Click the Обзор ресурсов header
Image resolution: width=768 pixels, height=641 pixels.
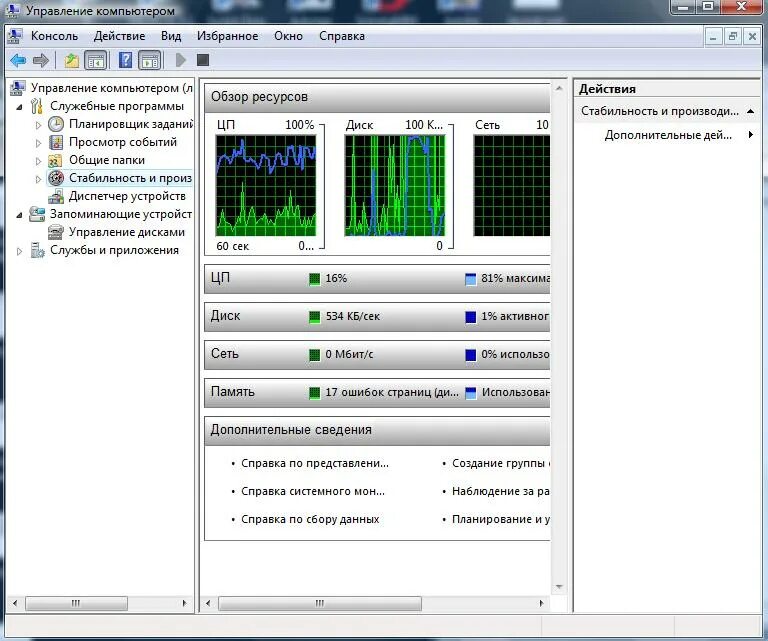tap(377, 97)
